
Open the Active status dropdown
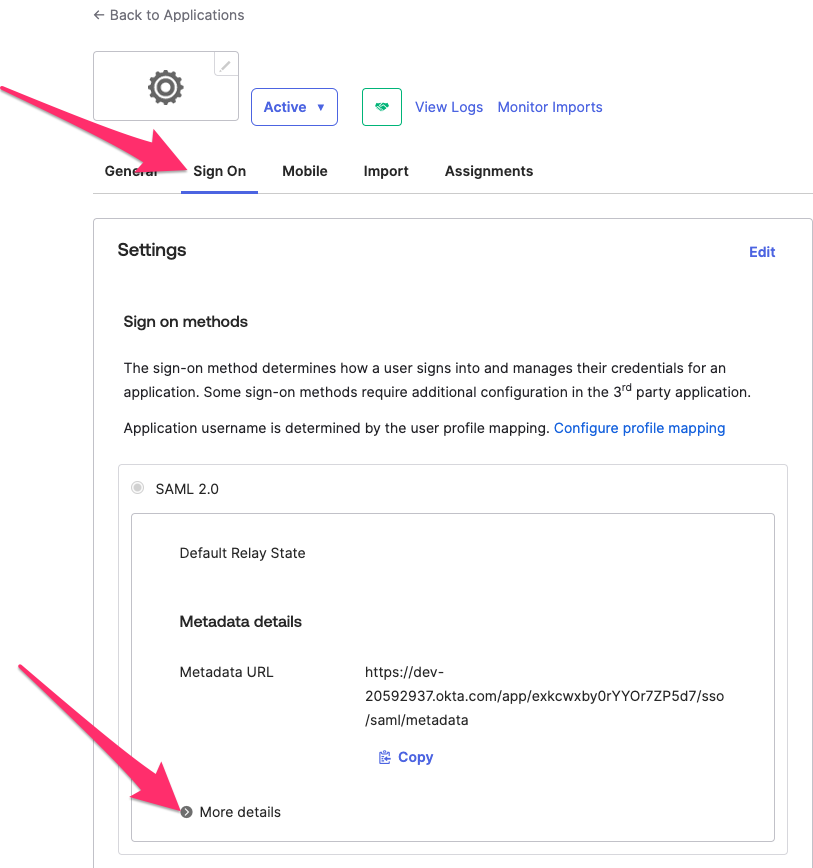click(294, 107)
